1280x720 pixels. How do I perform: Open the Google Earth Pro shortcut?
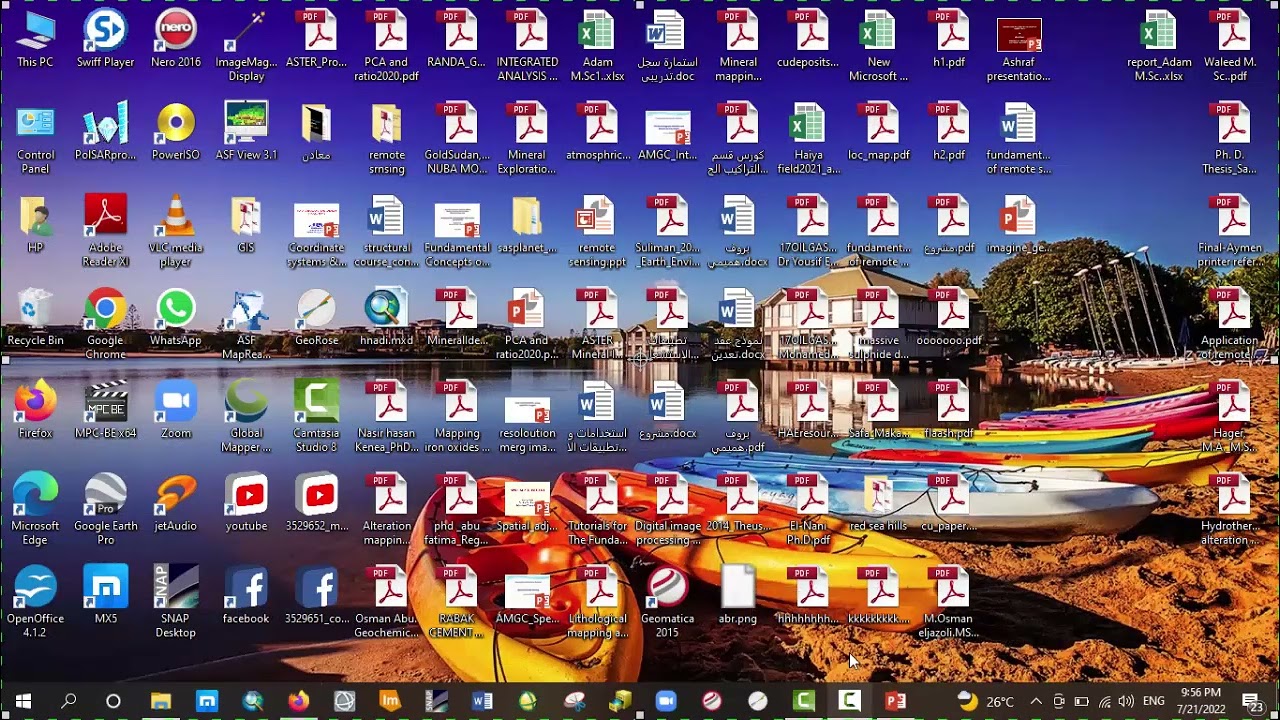point(105,510)
